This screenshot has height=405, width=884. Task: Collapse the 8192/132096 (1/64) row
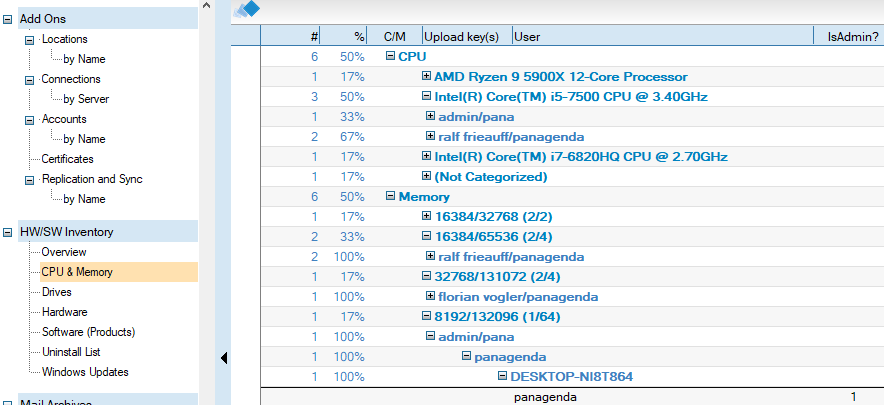pos(426,316)
